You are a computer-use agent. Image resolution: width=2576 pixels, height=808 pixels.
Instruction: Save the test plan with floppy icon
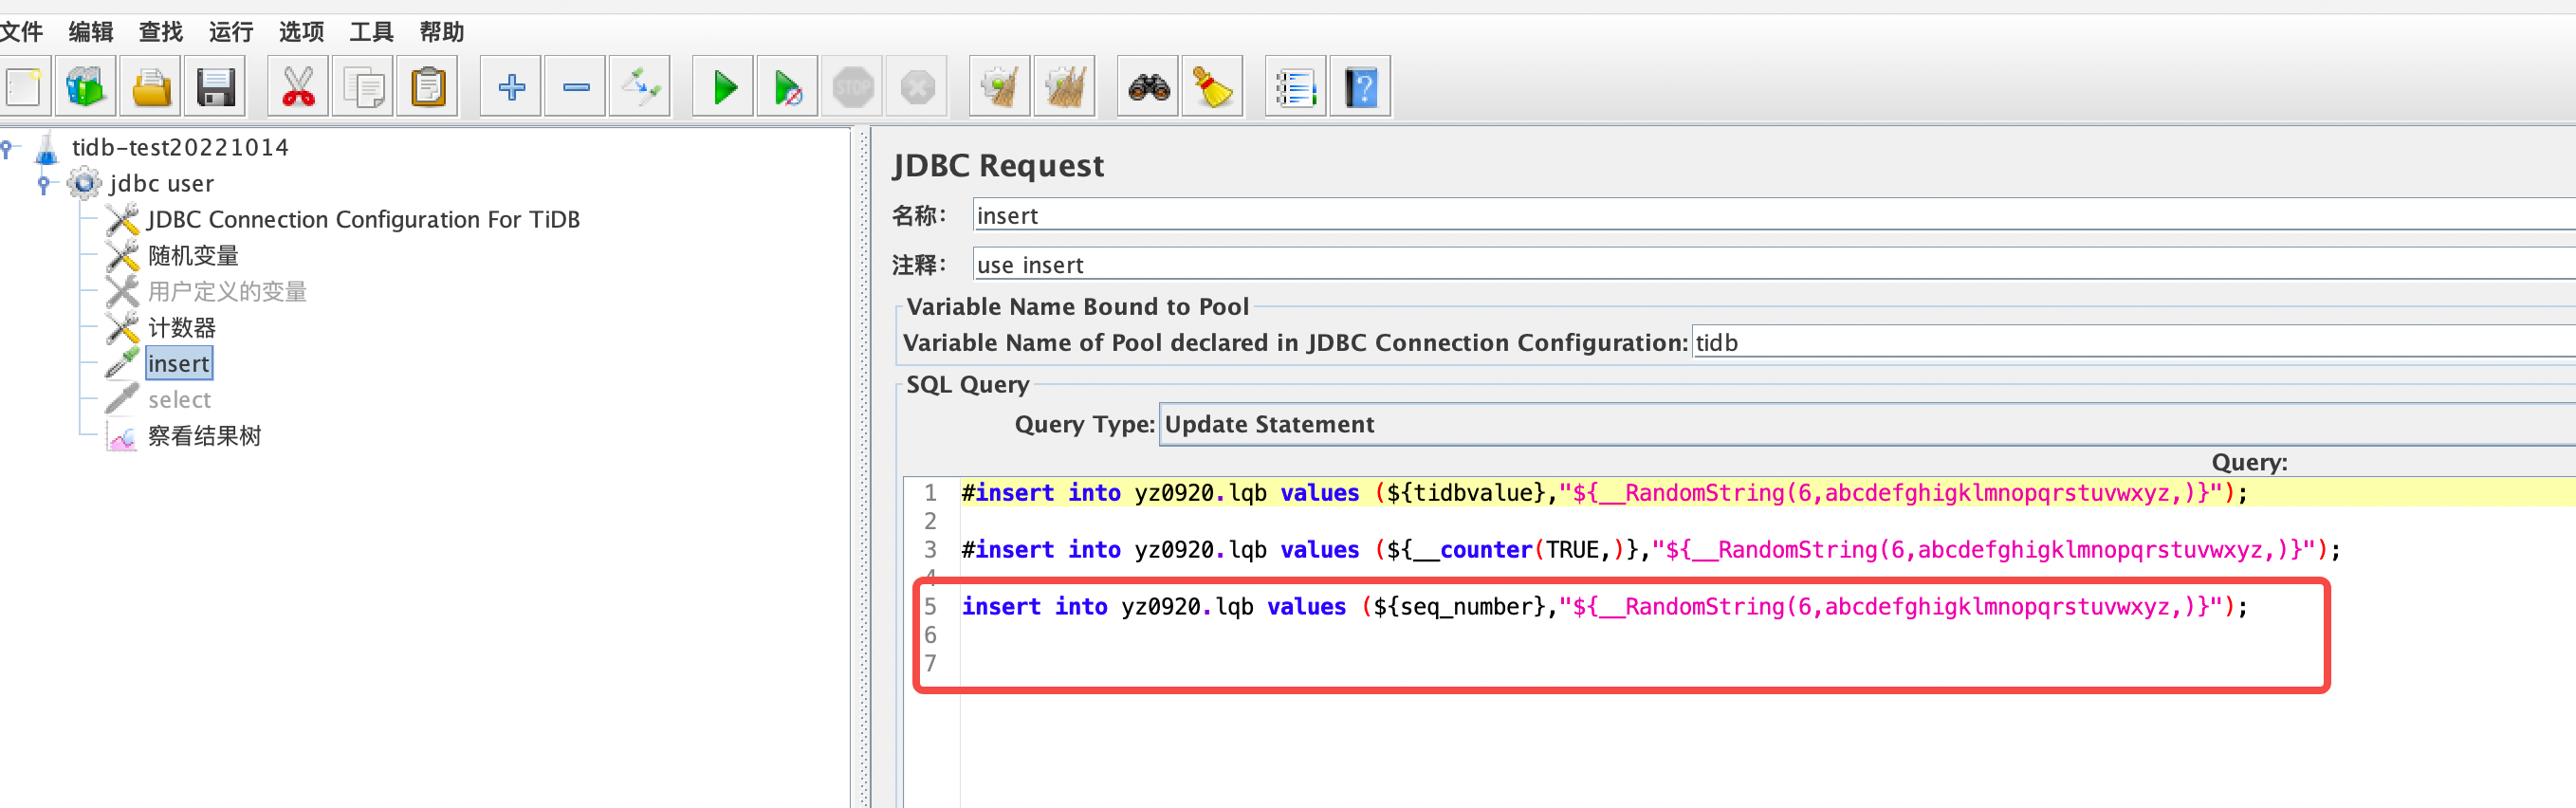click(x=215, y=87)
